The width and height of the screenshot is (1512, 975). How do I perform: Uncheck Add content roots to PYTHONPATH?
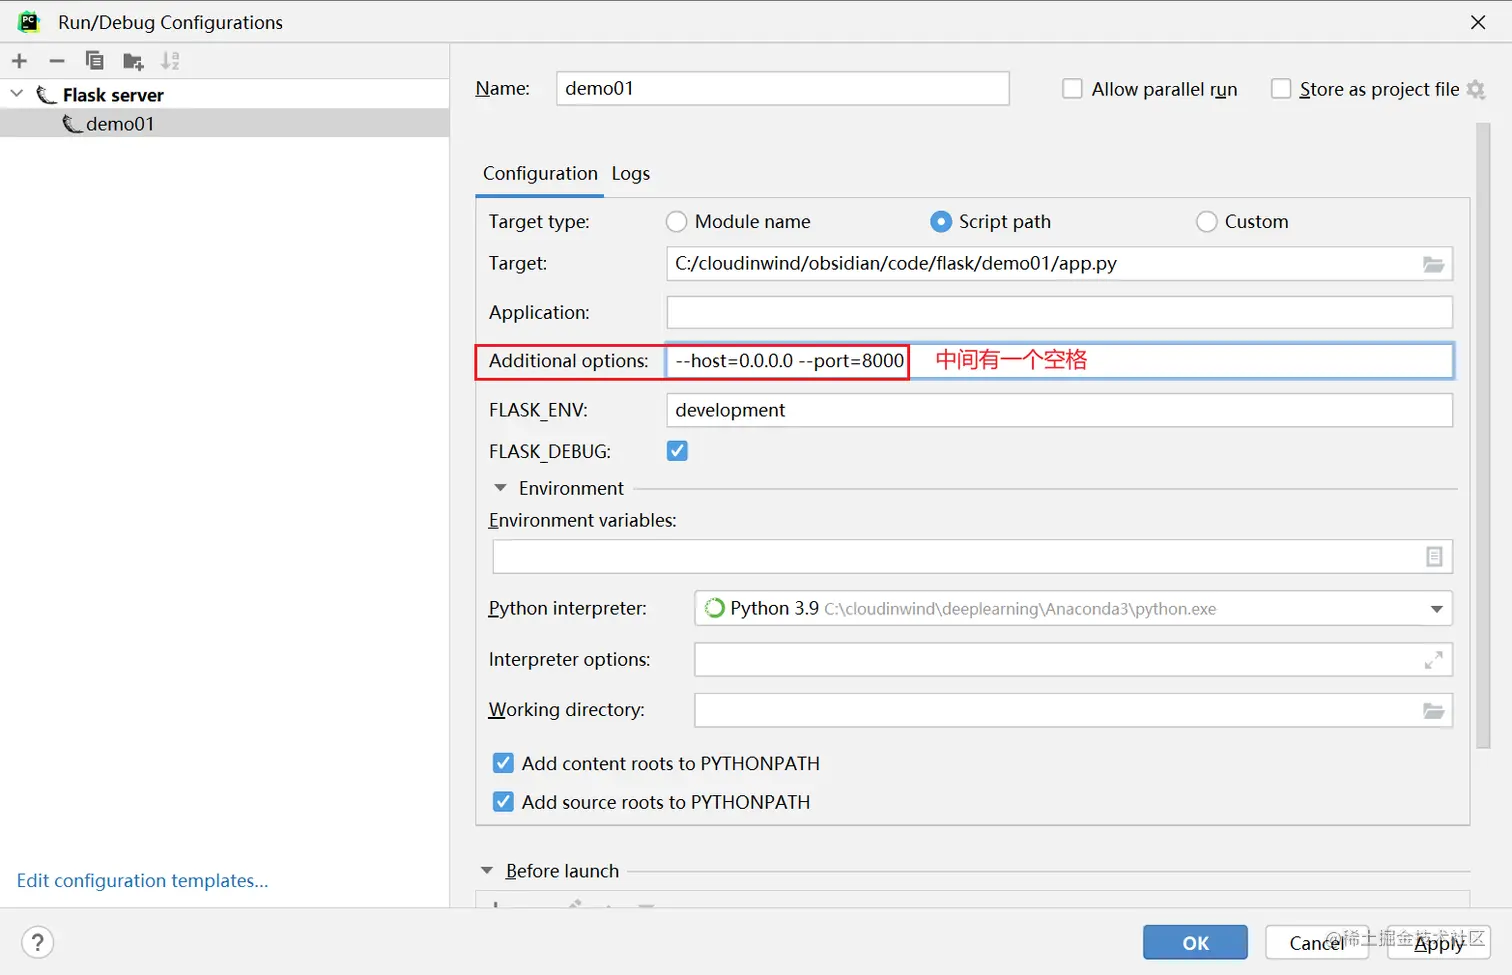point(503,763)
